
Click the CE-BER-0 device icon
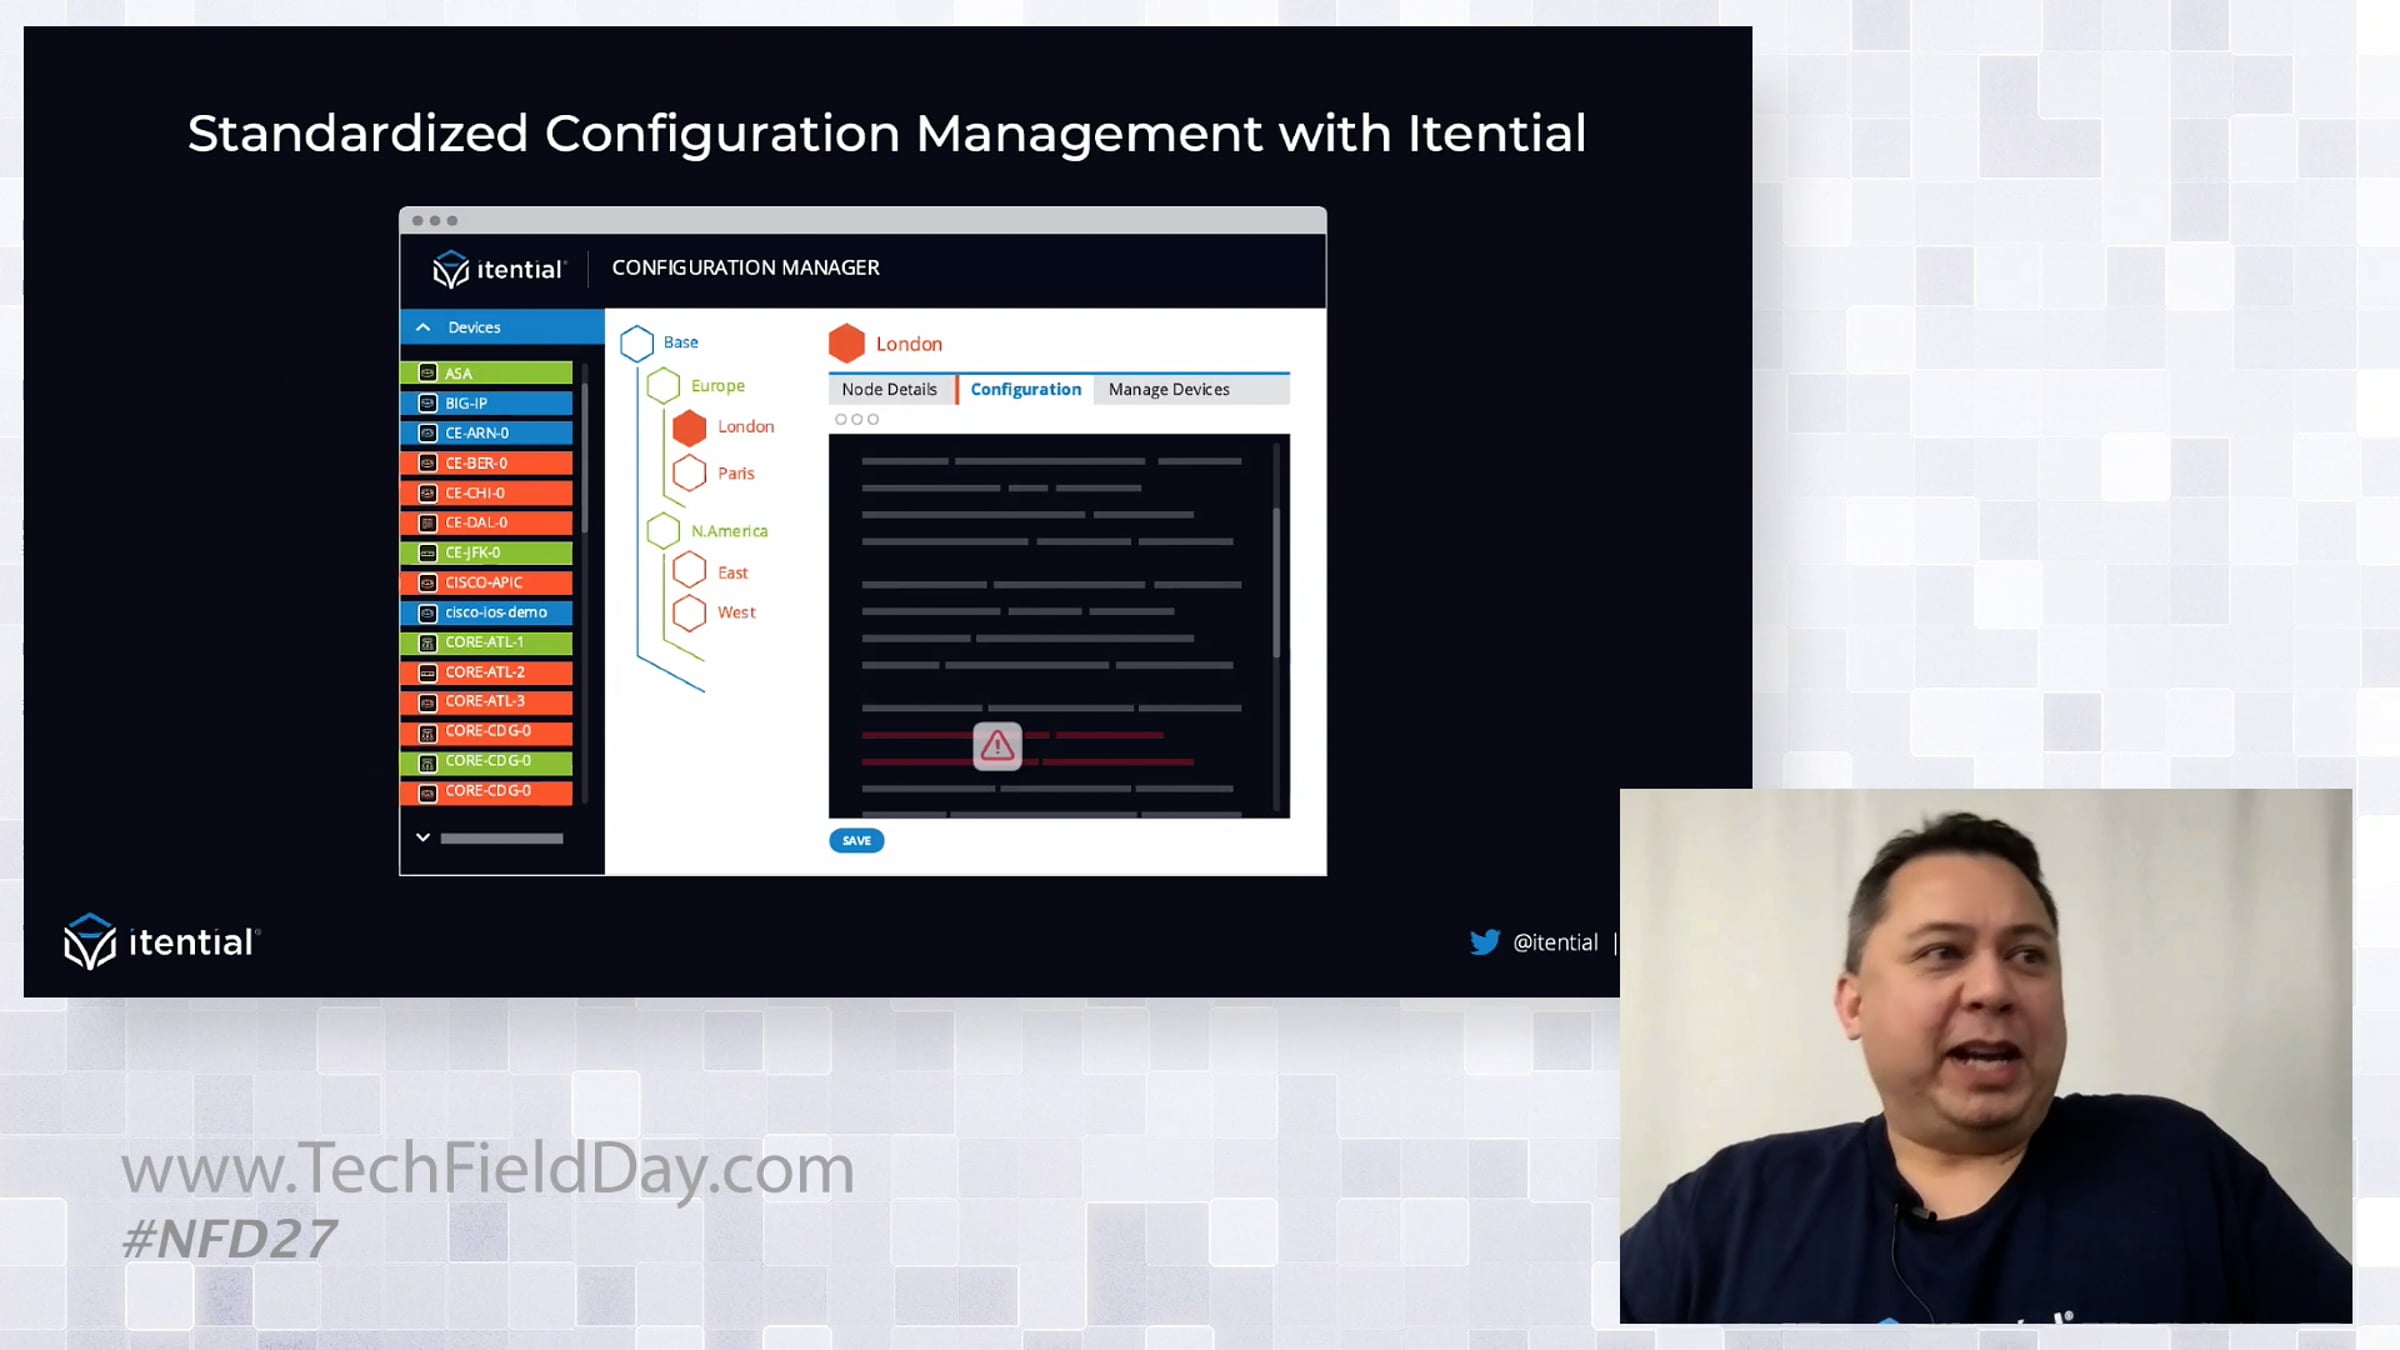[428, 463]
